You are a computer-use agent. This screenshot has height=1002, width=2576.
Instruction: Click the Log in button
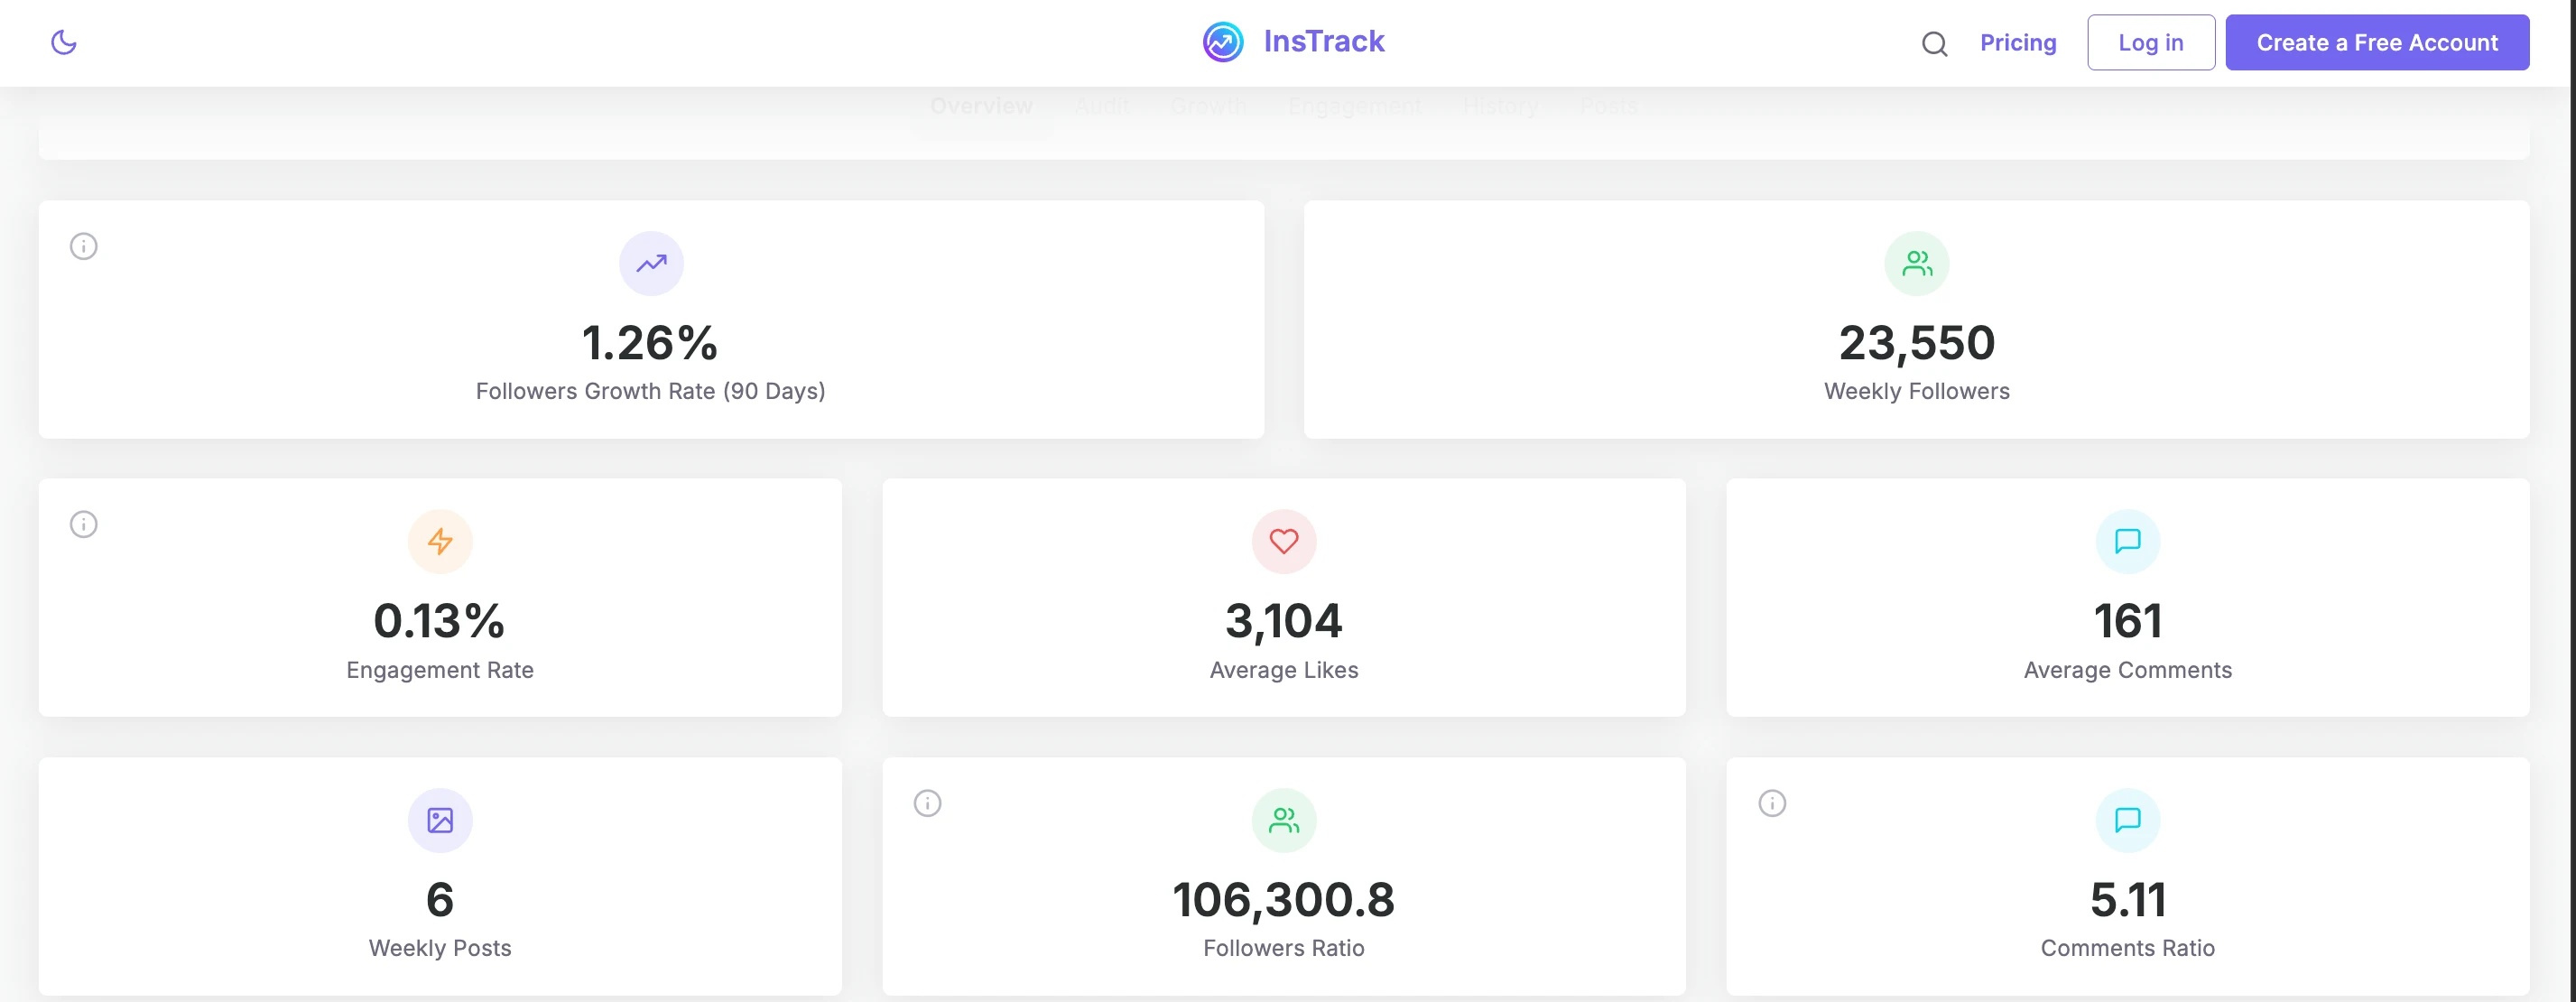(x=2150, y=42)
